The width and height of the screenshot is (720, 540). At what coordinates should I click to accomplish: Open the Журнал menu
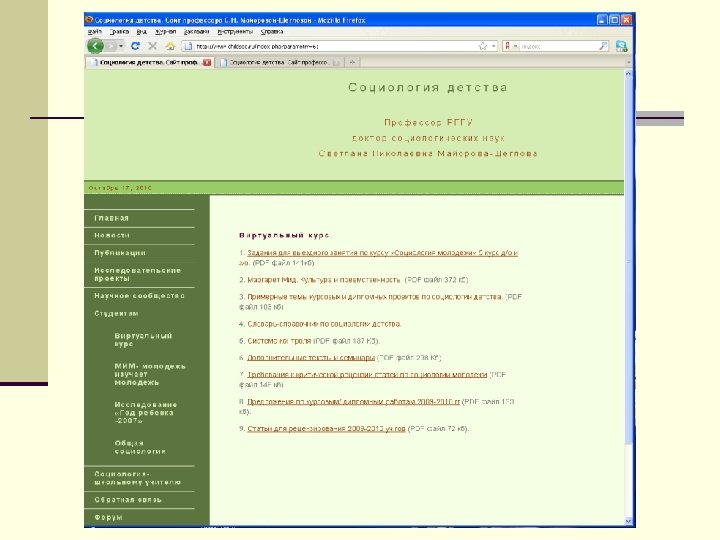point(165,32)
